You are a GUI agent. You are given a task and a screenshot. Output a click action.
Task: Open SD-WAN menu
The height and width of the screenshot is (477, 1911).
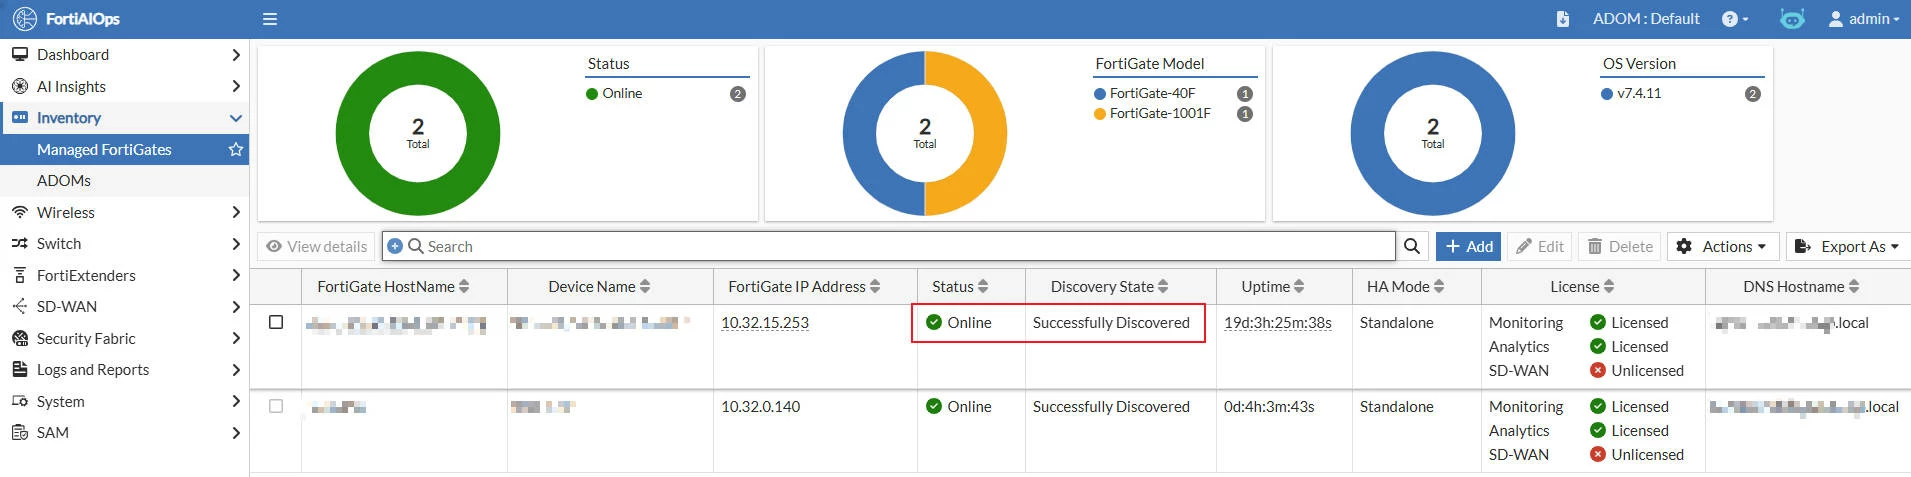point(124,307)
